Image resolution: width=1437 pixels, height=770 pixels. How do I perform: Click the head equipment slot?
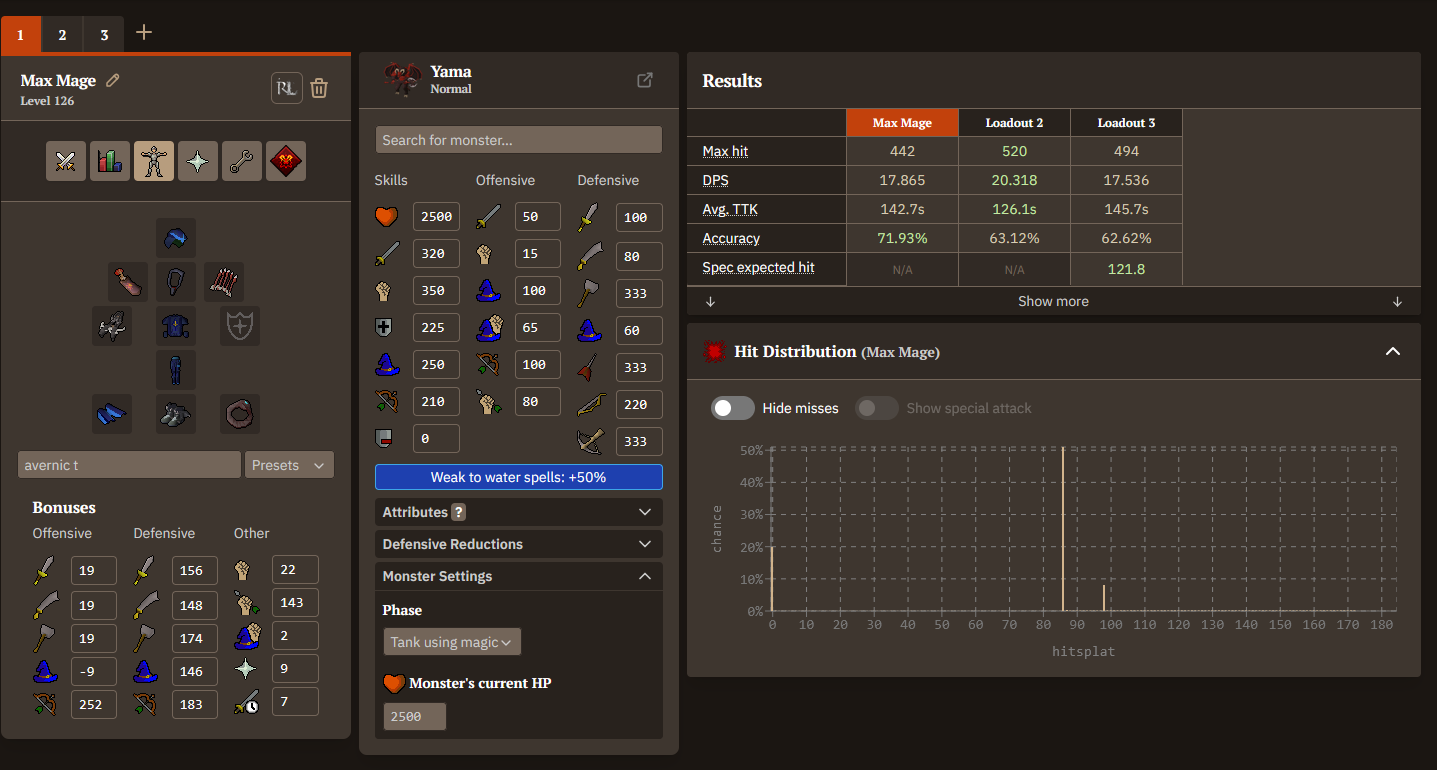click(x=176, y=238)
